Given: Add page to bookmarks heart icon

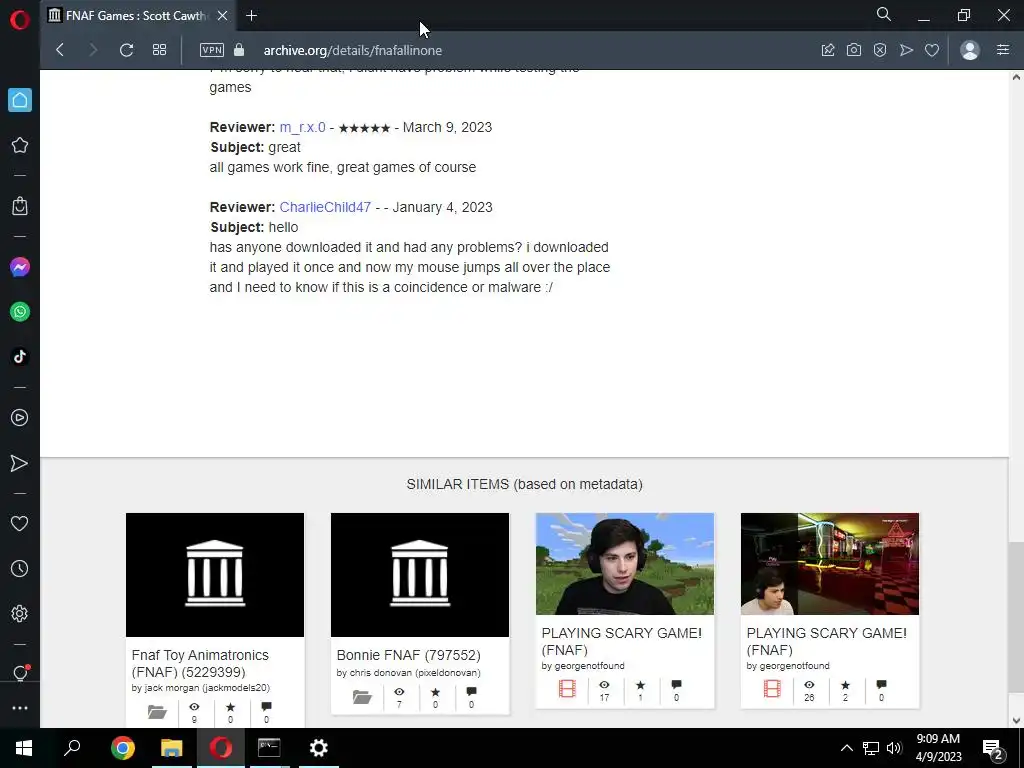Looking at the screenshot, I should pyautogui.click(x=932, y=50).
